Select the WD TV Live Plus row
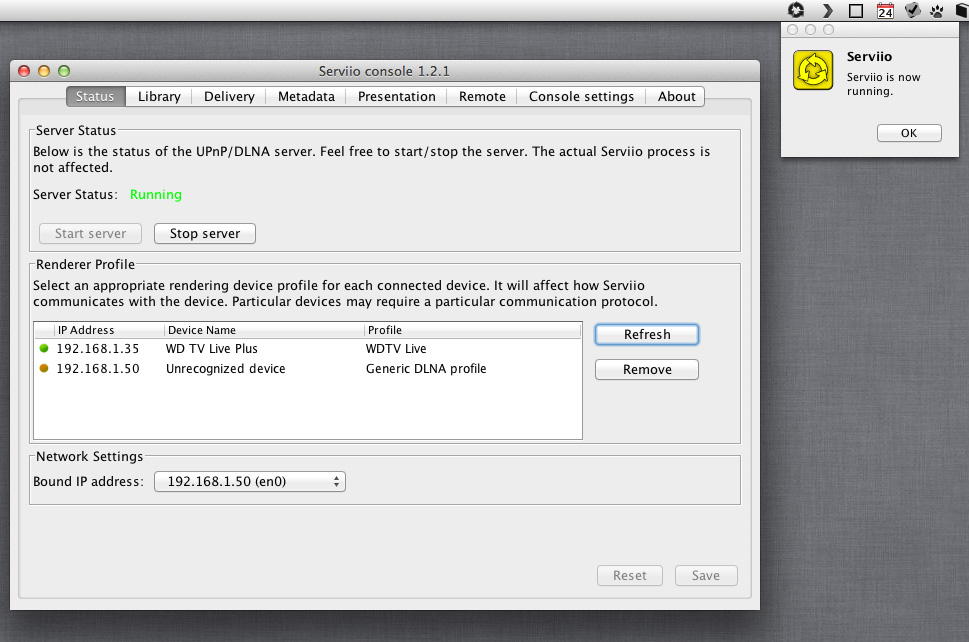 point(308,348)
